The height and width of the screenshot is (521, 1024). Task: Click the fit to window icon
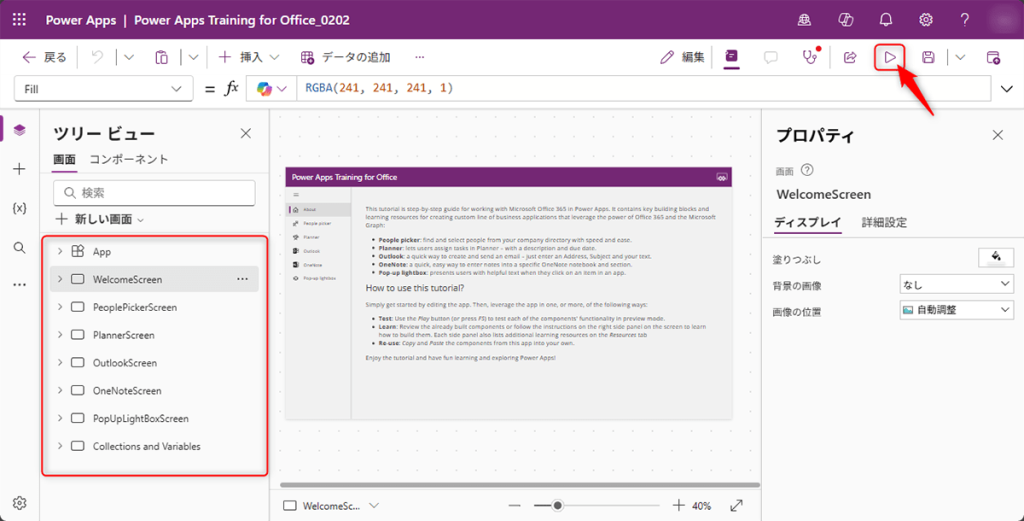pyautogui.click(x=736, y=505)
